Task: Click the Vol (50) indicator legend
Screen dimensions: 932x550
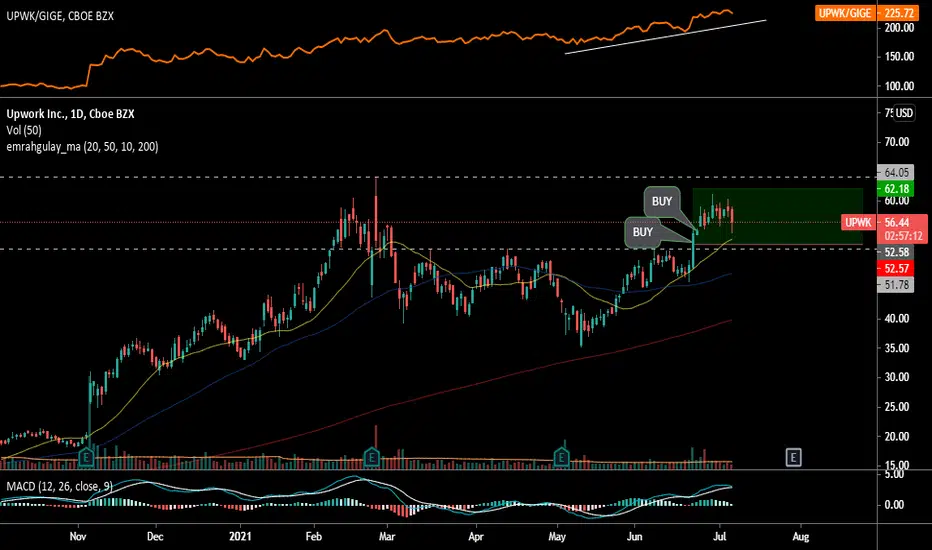Action: pos(24,130)
